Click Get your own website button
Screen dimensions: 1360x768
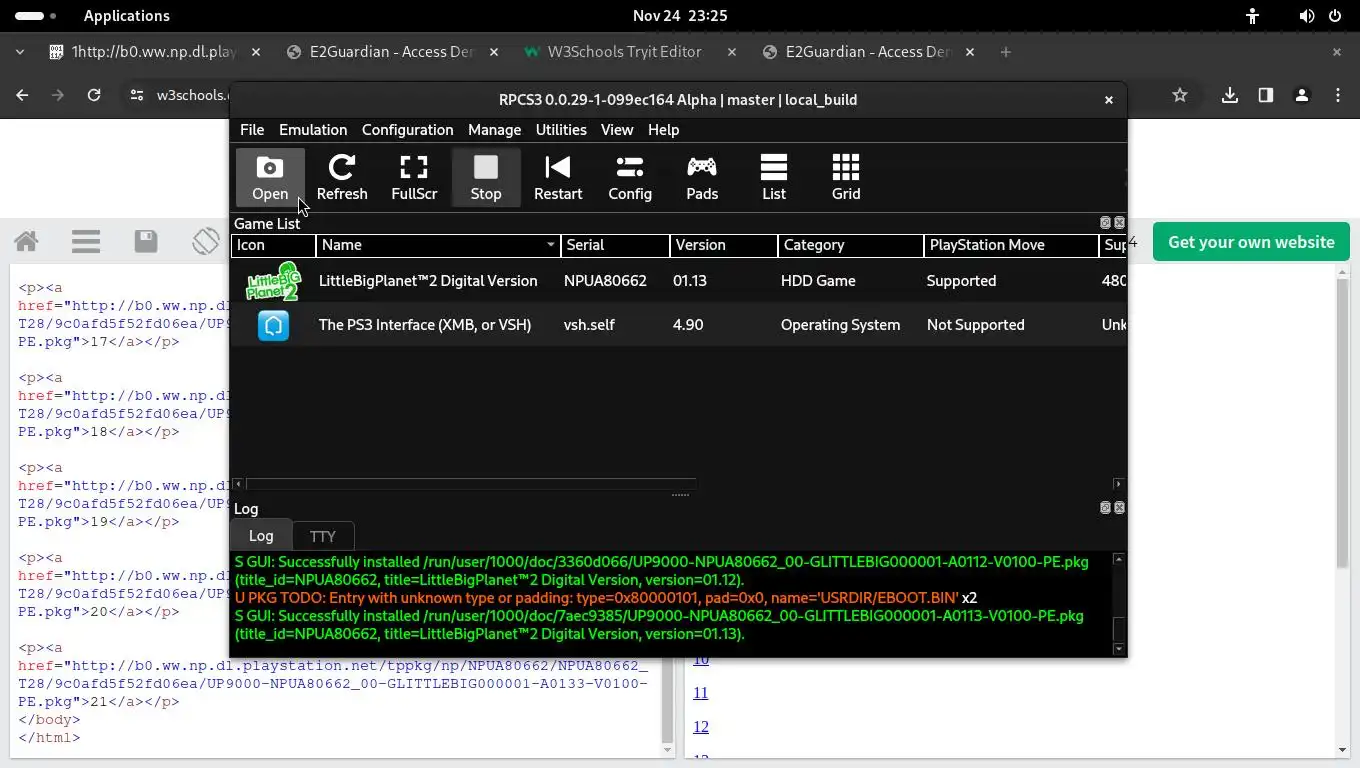point(1251,242)
